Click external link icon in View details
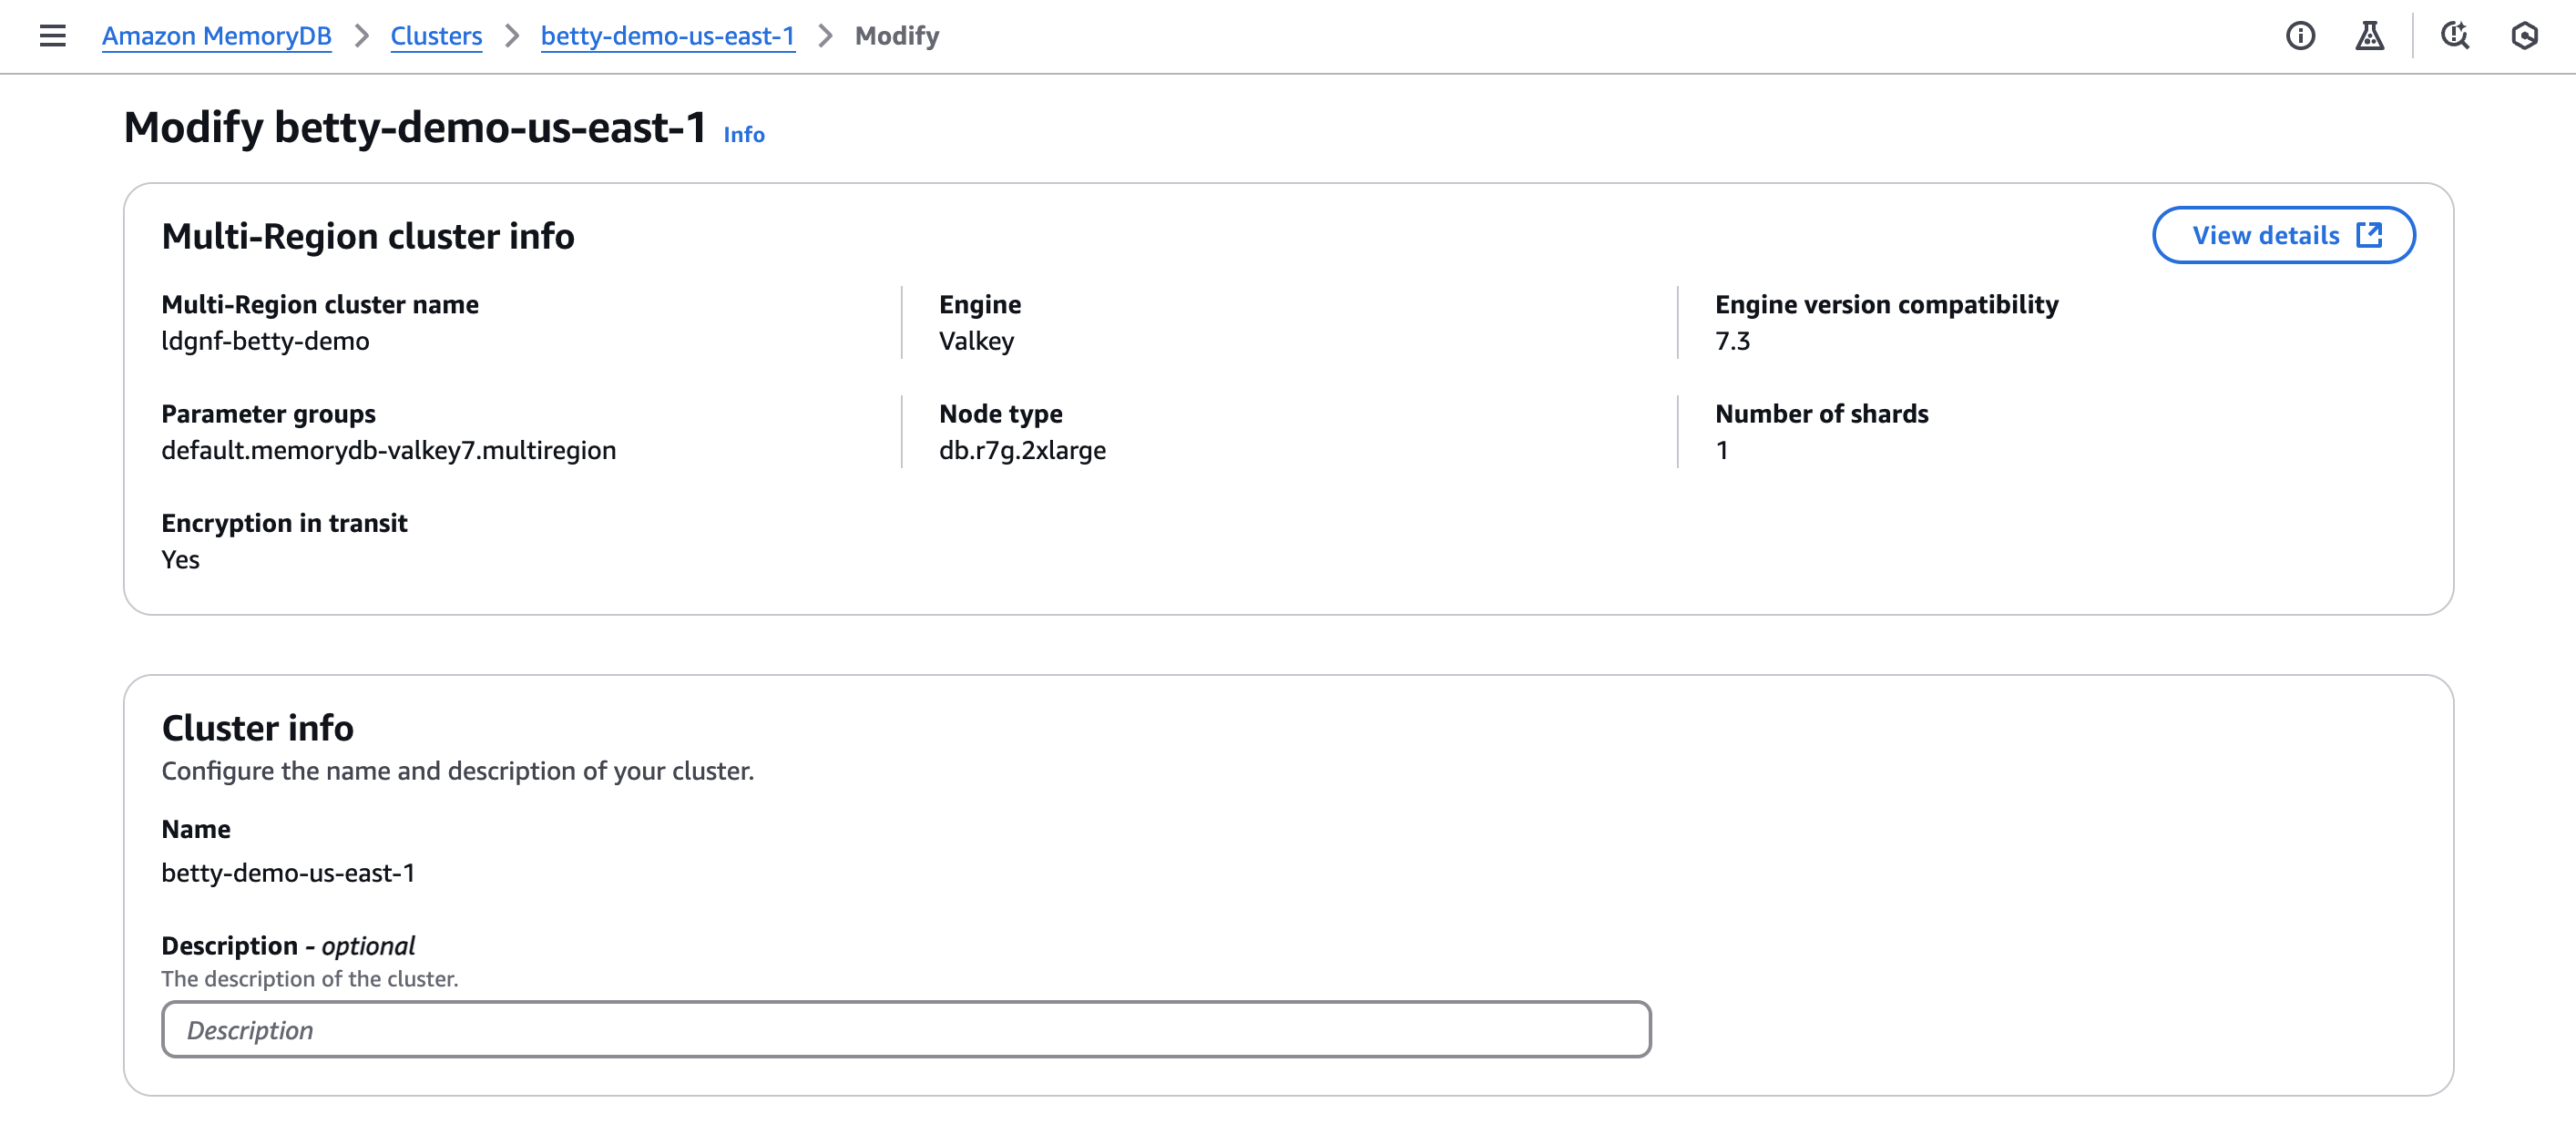2576x1124 pixels. coord(2369,235)
